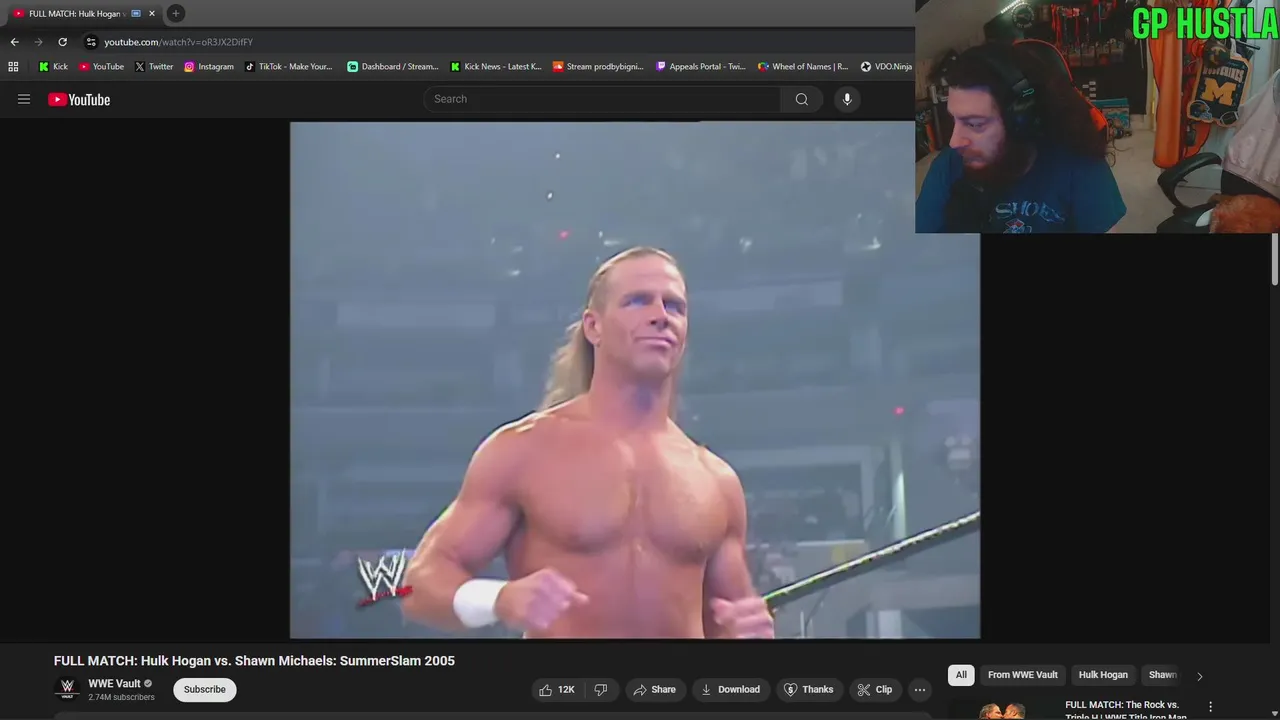1280x720 pixels.
Task: Open more actions ellipsis menu
Action: coord(920,690)
